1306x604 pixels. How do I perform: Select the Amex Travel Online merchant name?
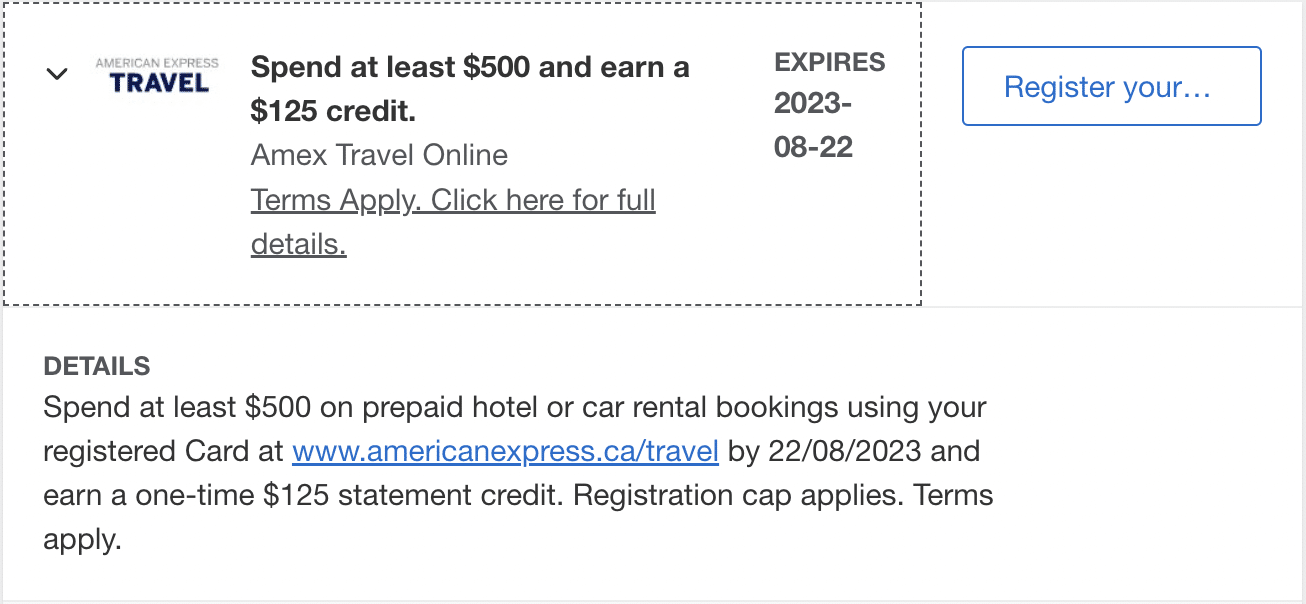[379, 155]
